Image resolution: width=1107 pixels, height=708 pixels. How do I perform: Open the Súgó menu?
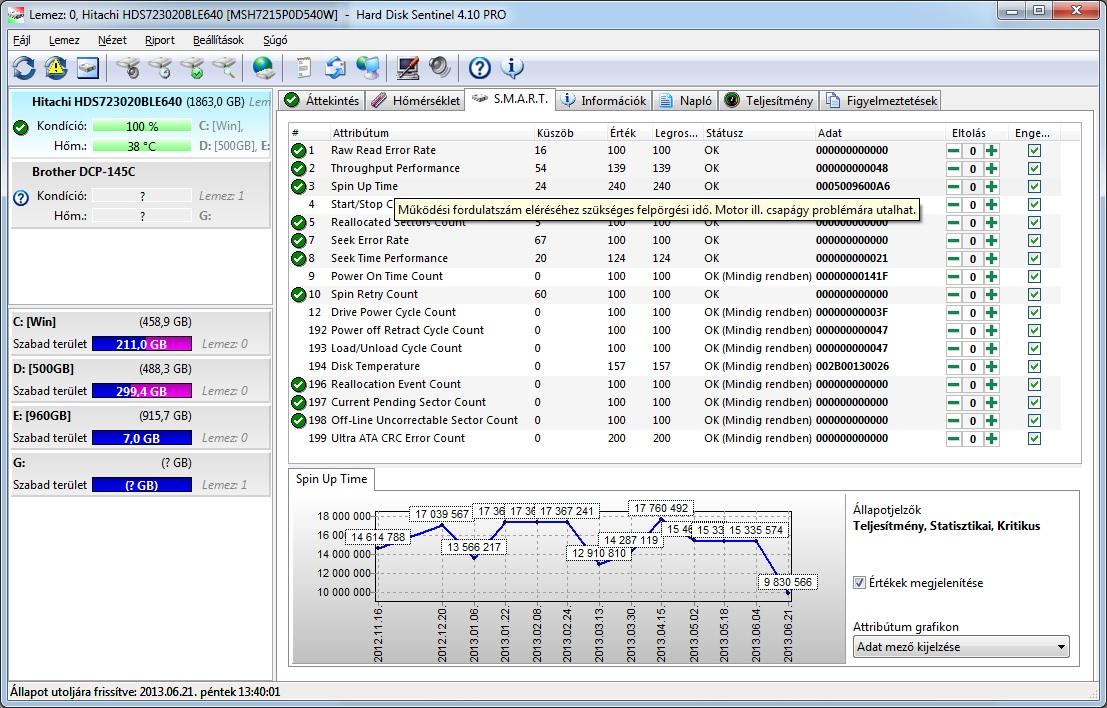(275, 40)
